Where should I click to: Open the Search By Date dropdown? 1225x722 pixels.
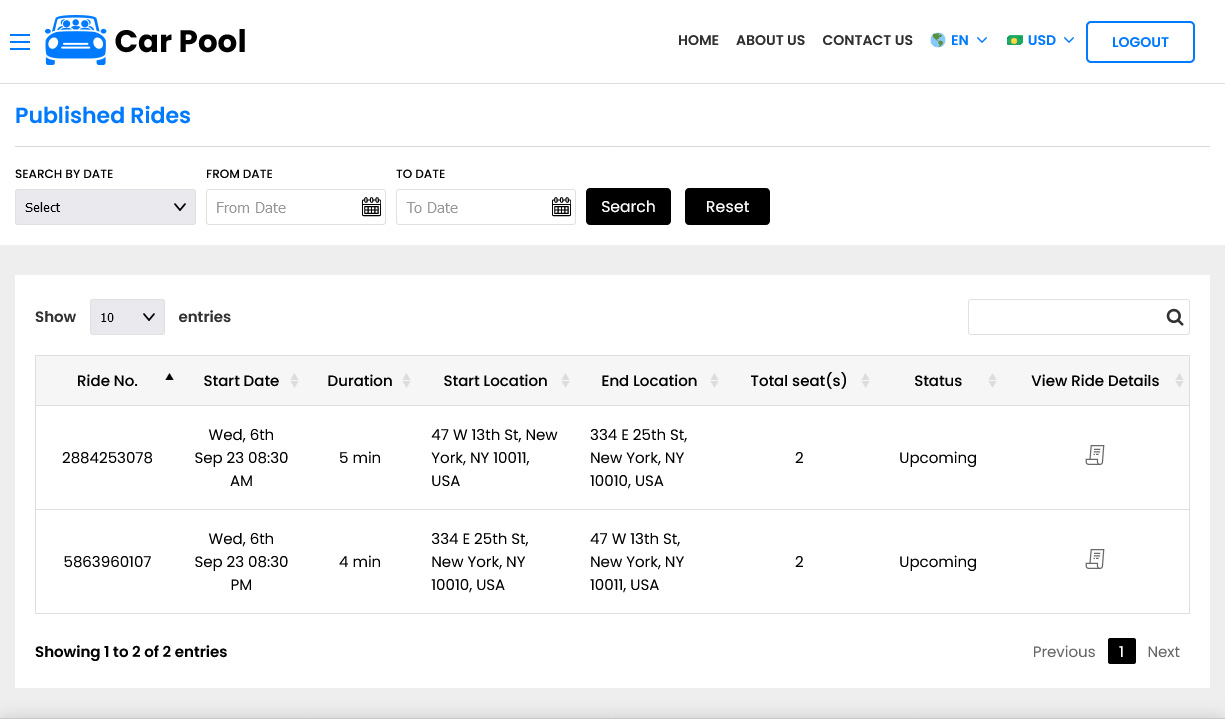[x=105, y=207]
